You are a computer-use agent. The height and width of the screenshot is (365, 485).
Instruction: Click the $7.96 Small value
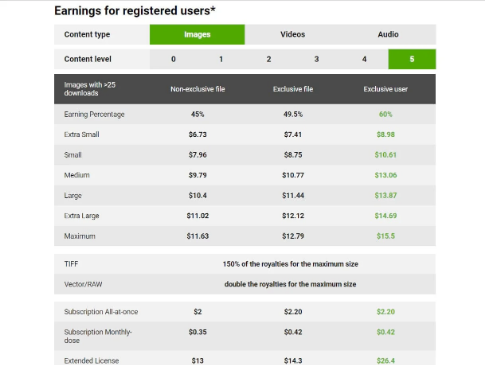click(198, 155)
